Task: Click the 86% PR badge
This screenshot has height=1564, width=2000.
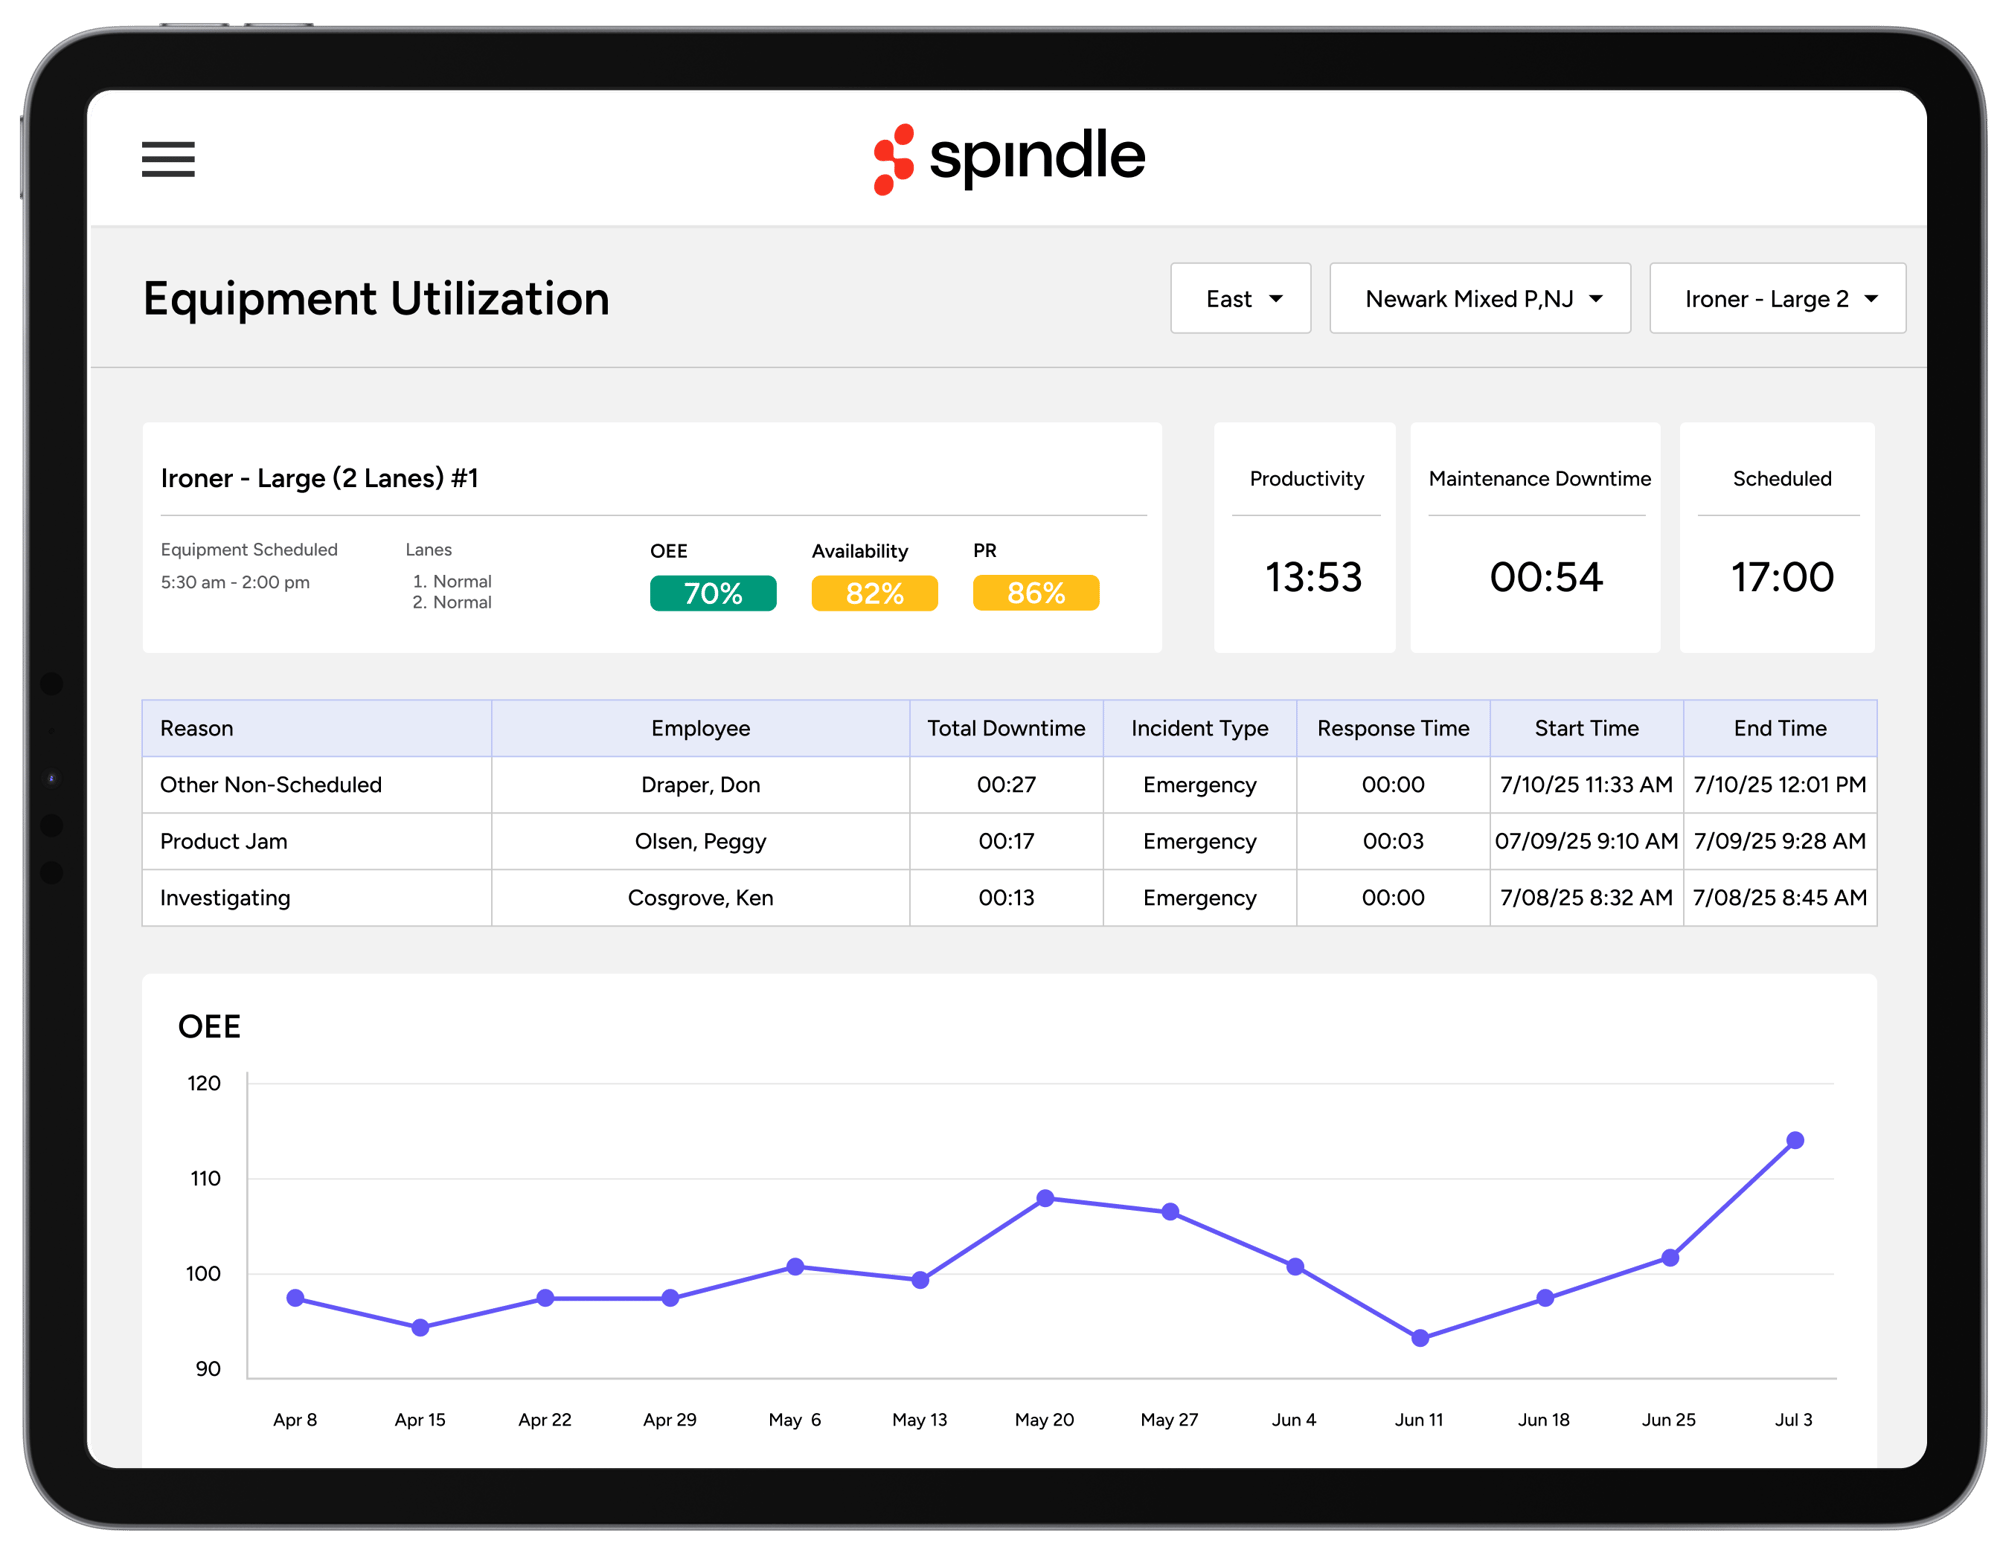Action: pyautogui.click(x=1035, y=593)
